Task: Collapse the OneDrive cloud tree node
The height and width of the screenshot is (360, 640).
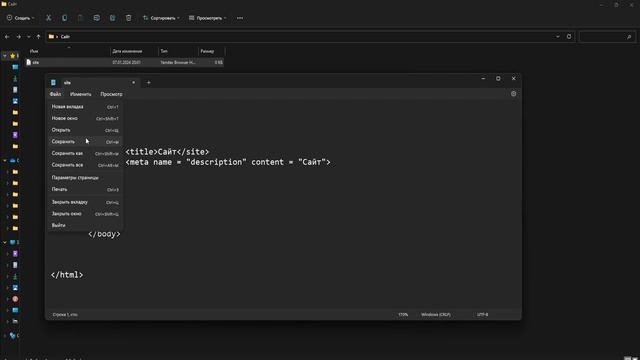Action: [5, 161]
